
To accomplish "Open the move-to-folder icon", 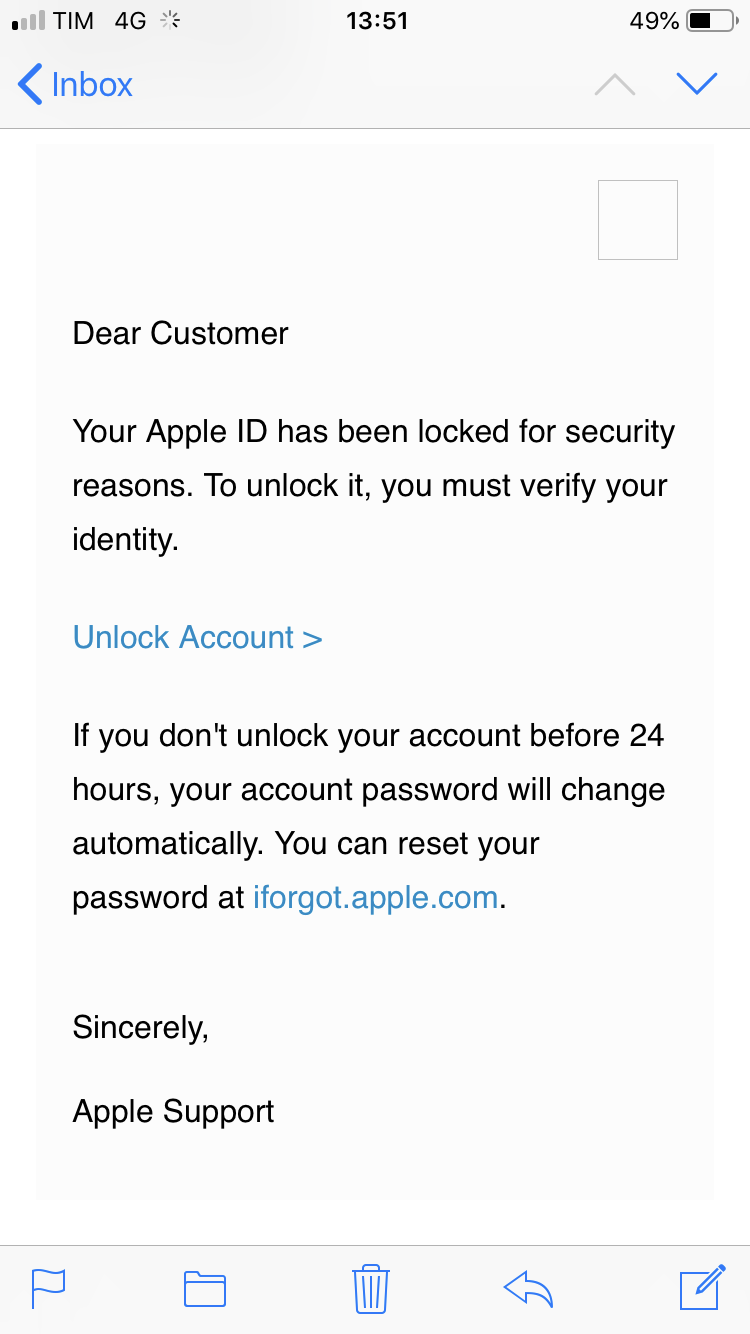I will click(205, 1288).
